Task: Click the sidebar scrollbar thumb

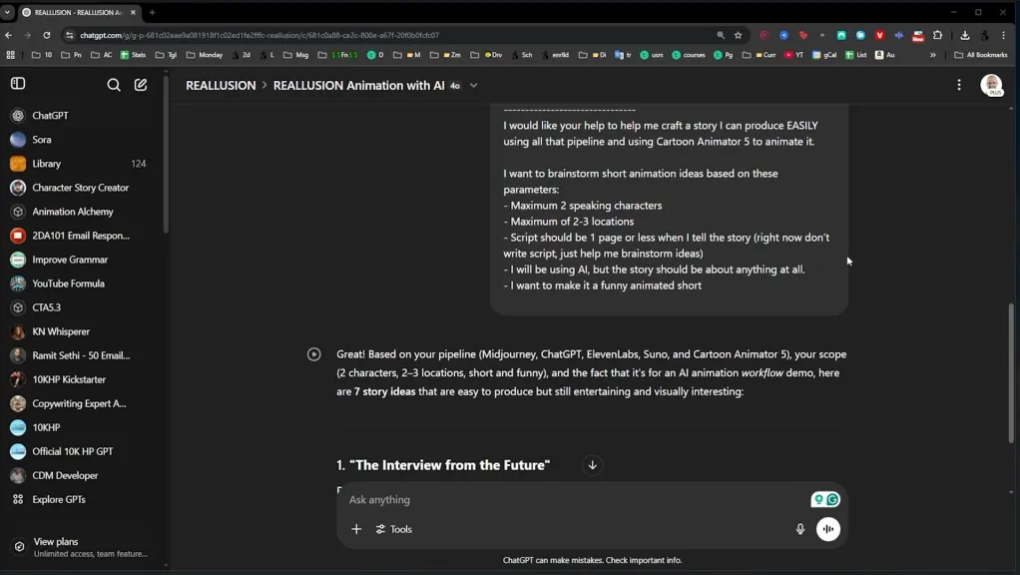Action: [166, 154]
